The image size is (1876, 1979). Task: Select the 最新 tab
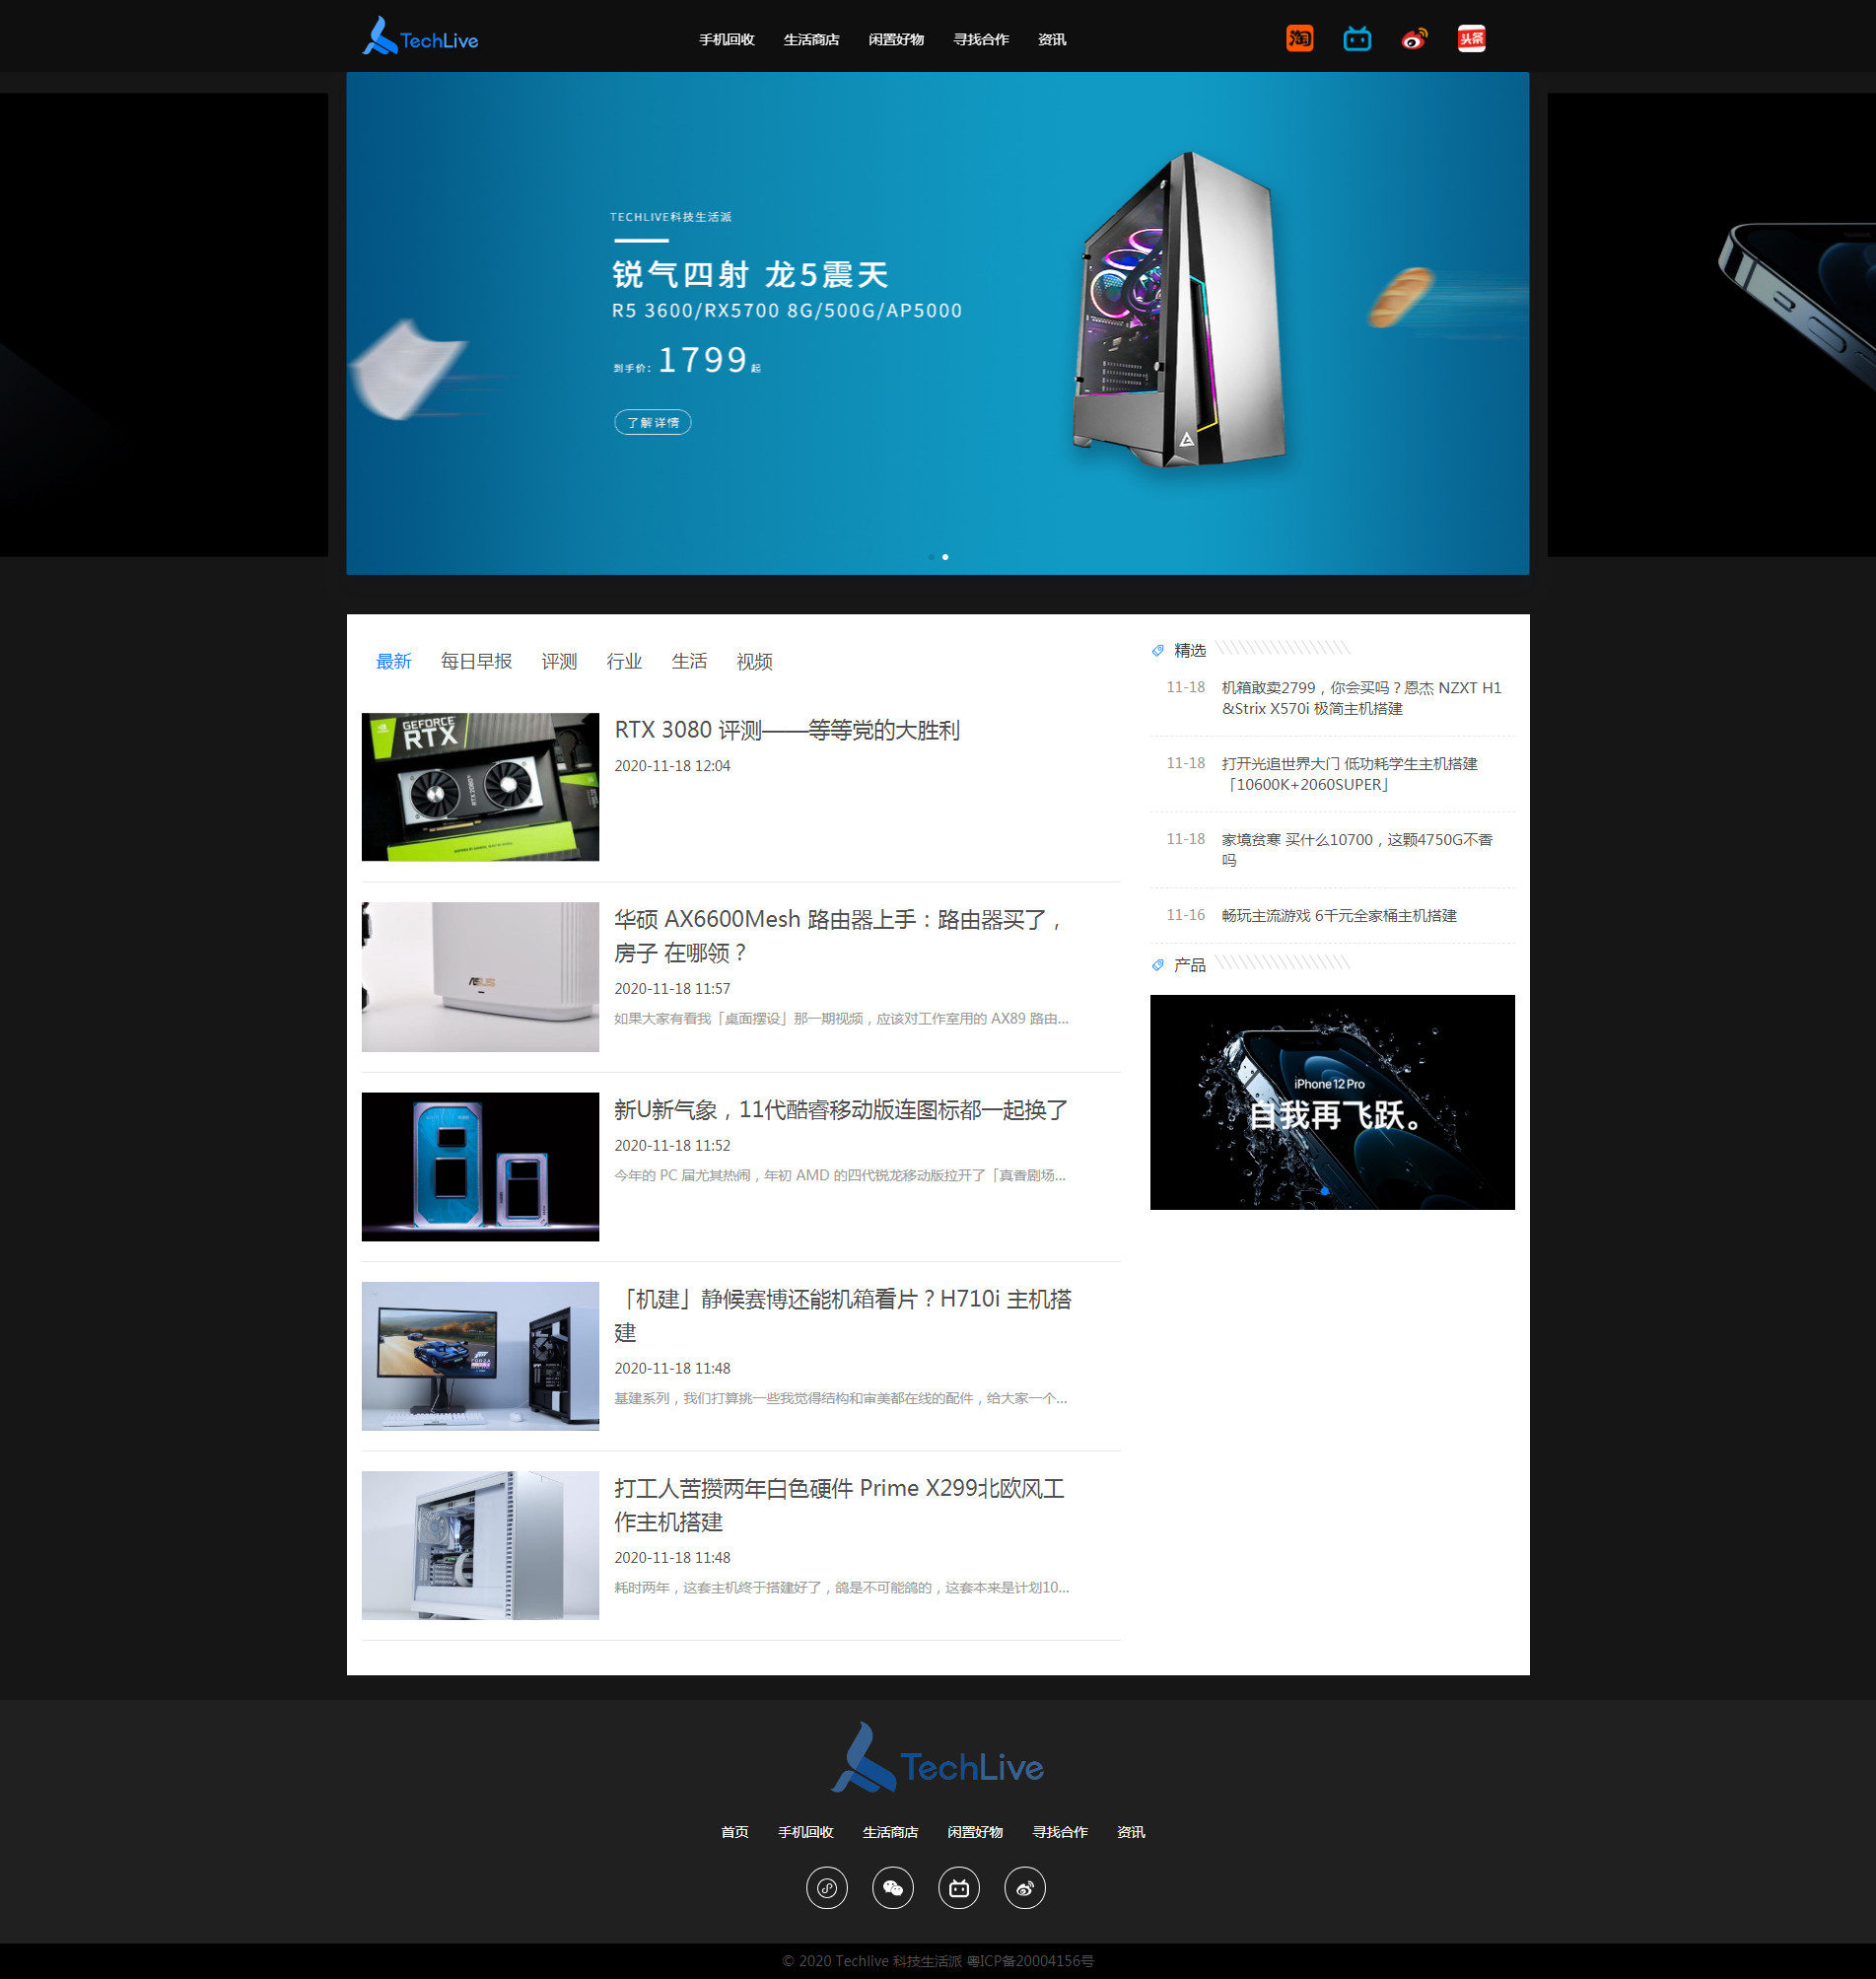394,661
